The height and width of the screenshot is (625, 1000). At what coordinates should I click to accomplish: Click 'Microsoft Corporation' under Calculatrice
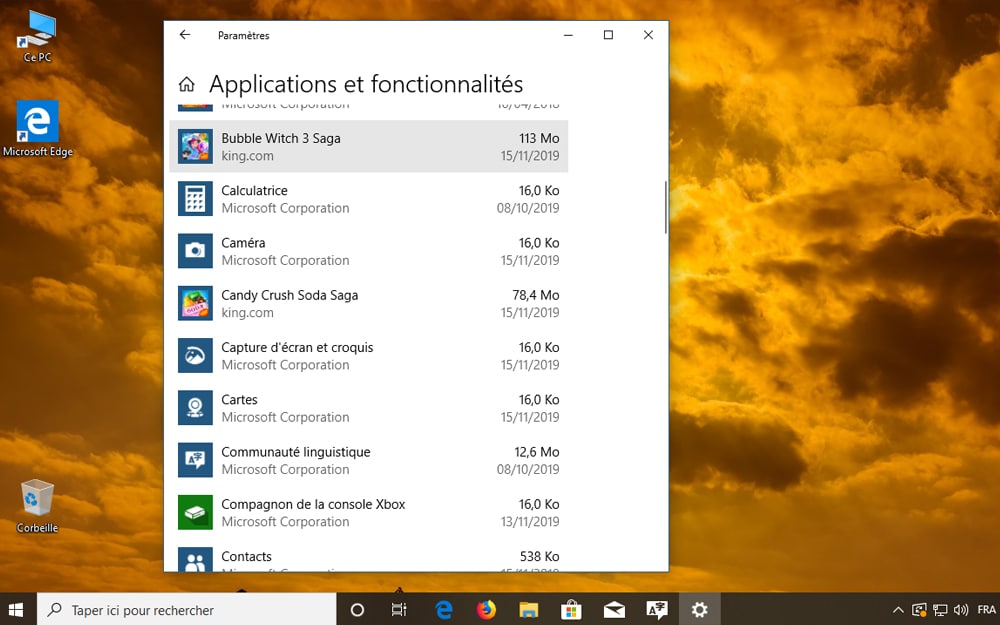(x=285, y=208)
